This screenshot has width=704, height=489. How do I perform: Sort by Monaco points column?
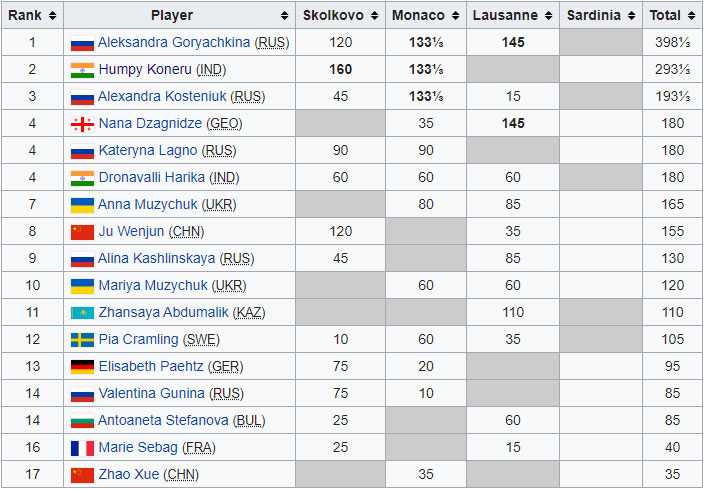coord(455,16)
